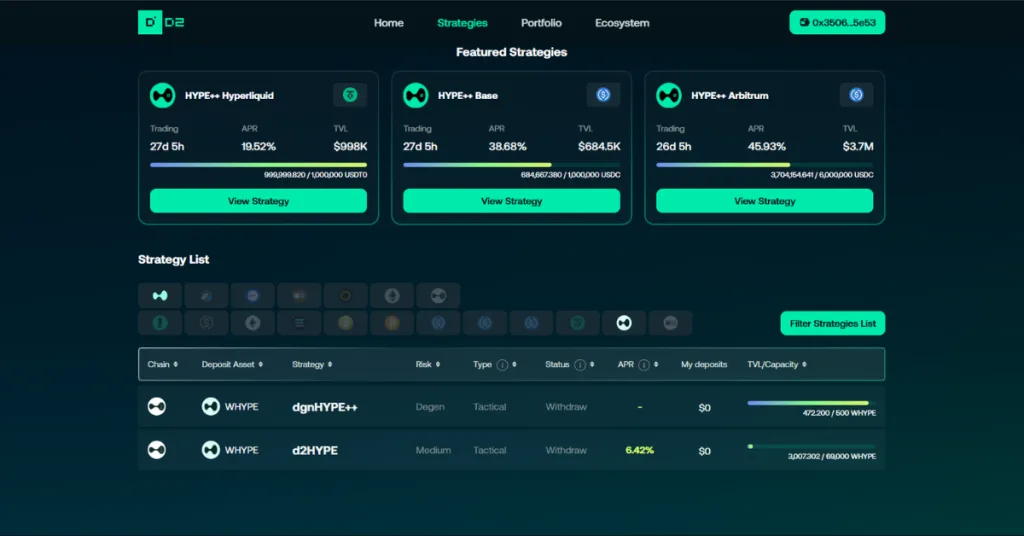The height and width of the screenshot is (536, 1024).
Task: Click the gold coin asset filter icon
Action: [345, 323]
